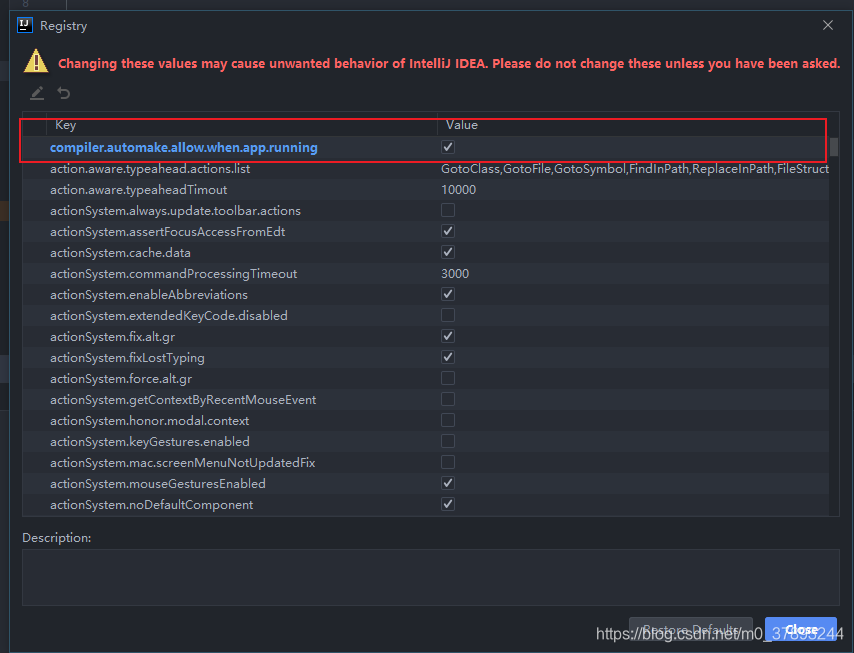This screenshot has height=653, width=854.
Task: Click the yellow warning triangle icon
Action: 36,61
